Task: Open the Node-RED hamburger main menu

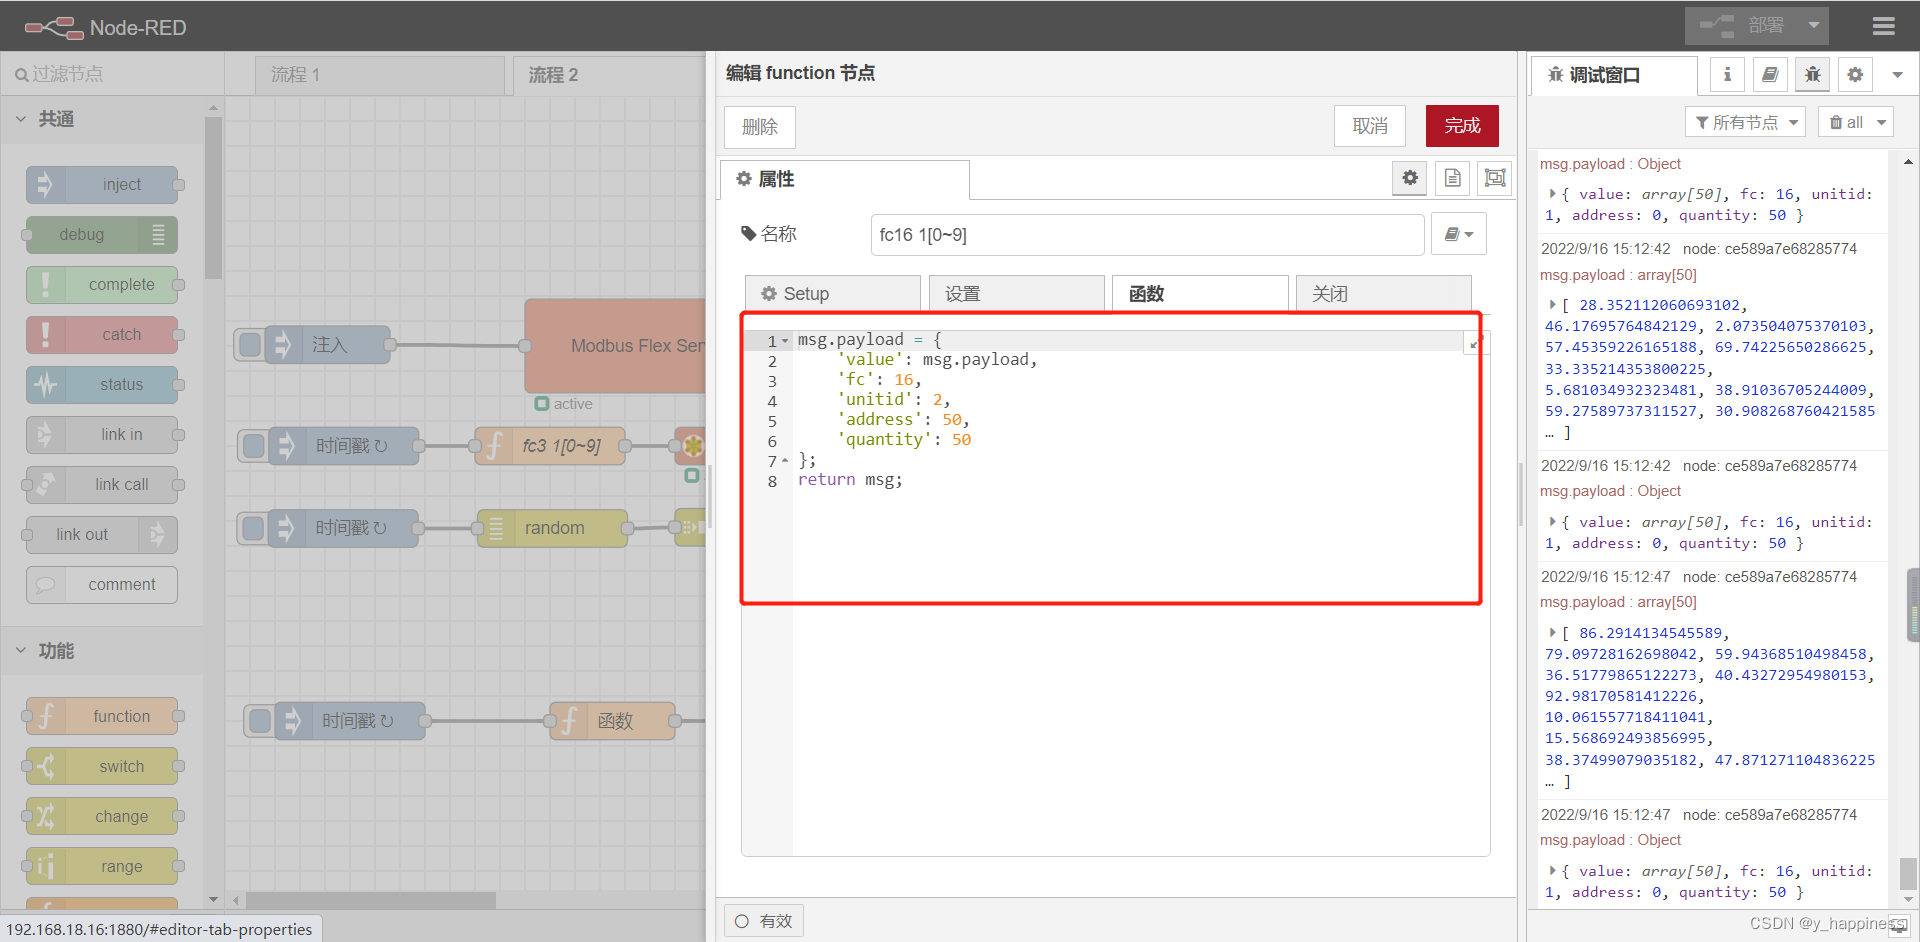Action: coord(1883,26)
